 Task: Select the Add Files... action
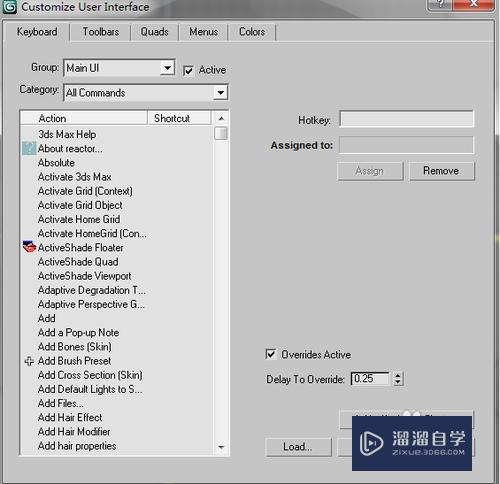coord(61,403)
